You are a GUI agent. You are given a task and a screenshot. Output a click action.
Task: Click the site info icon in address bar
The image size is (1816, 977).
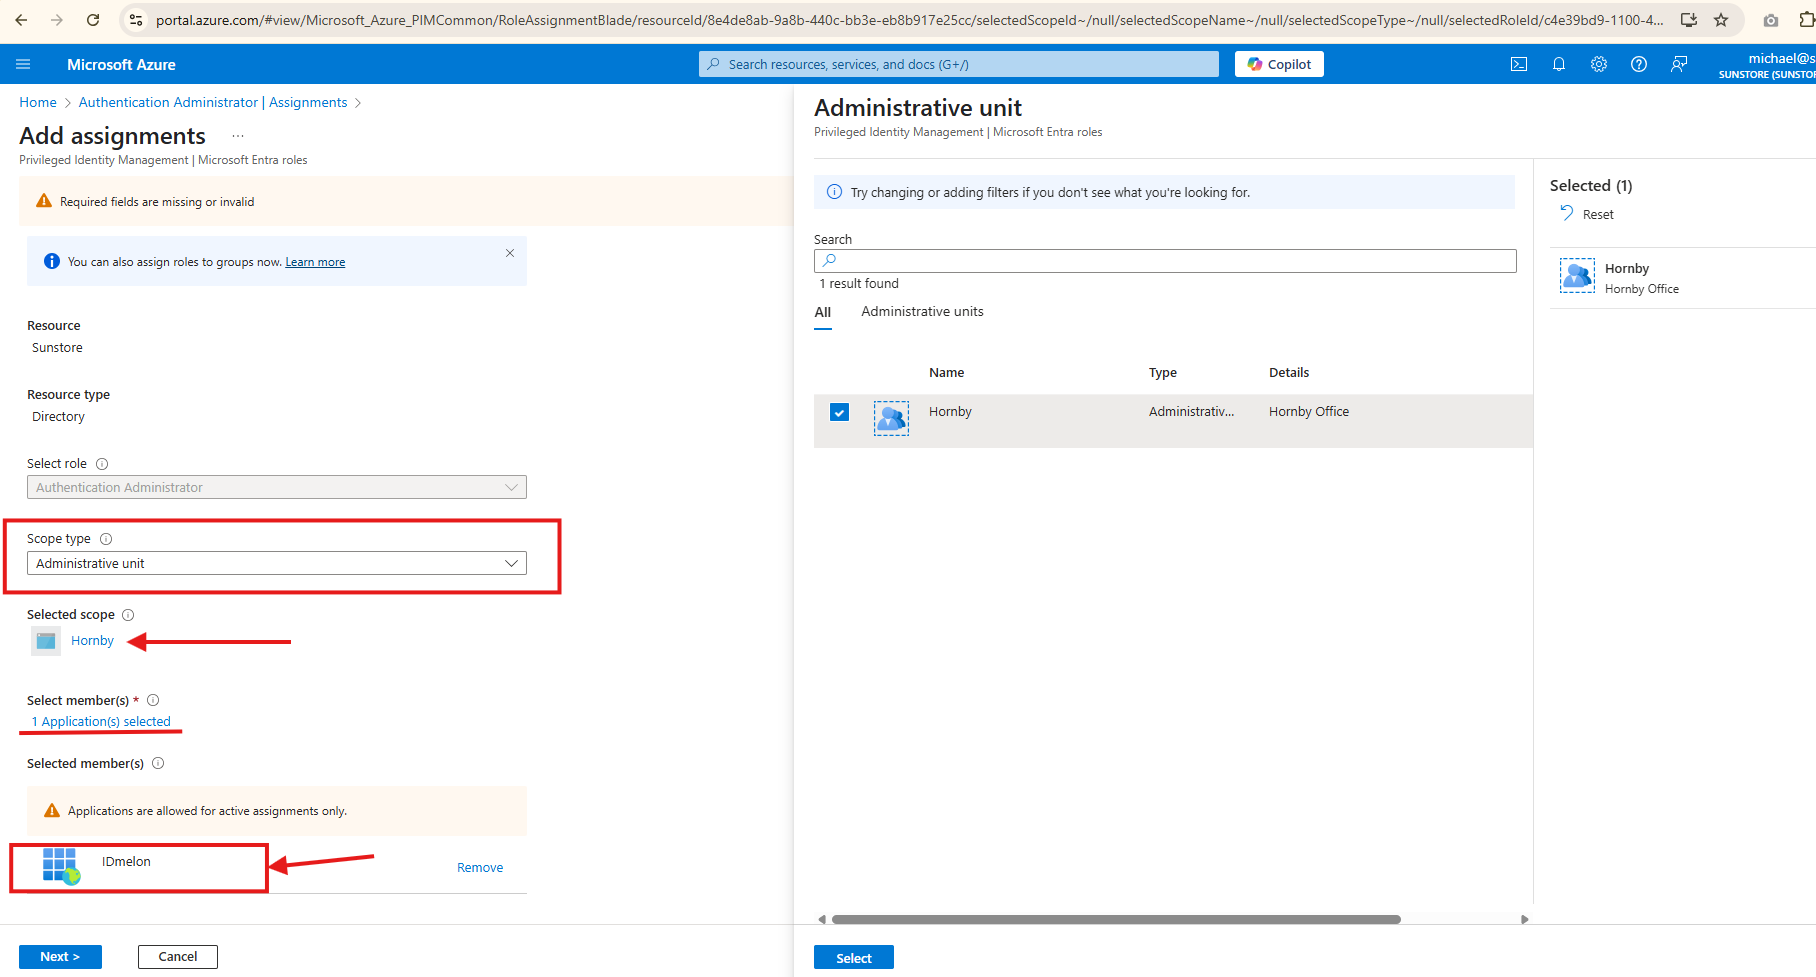pos(136,20)
